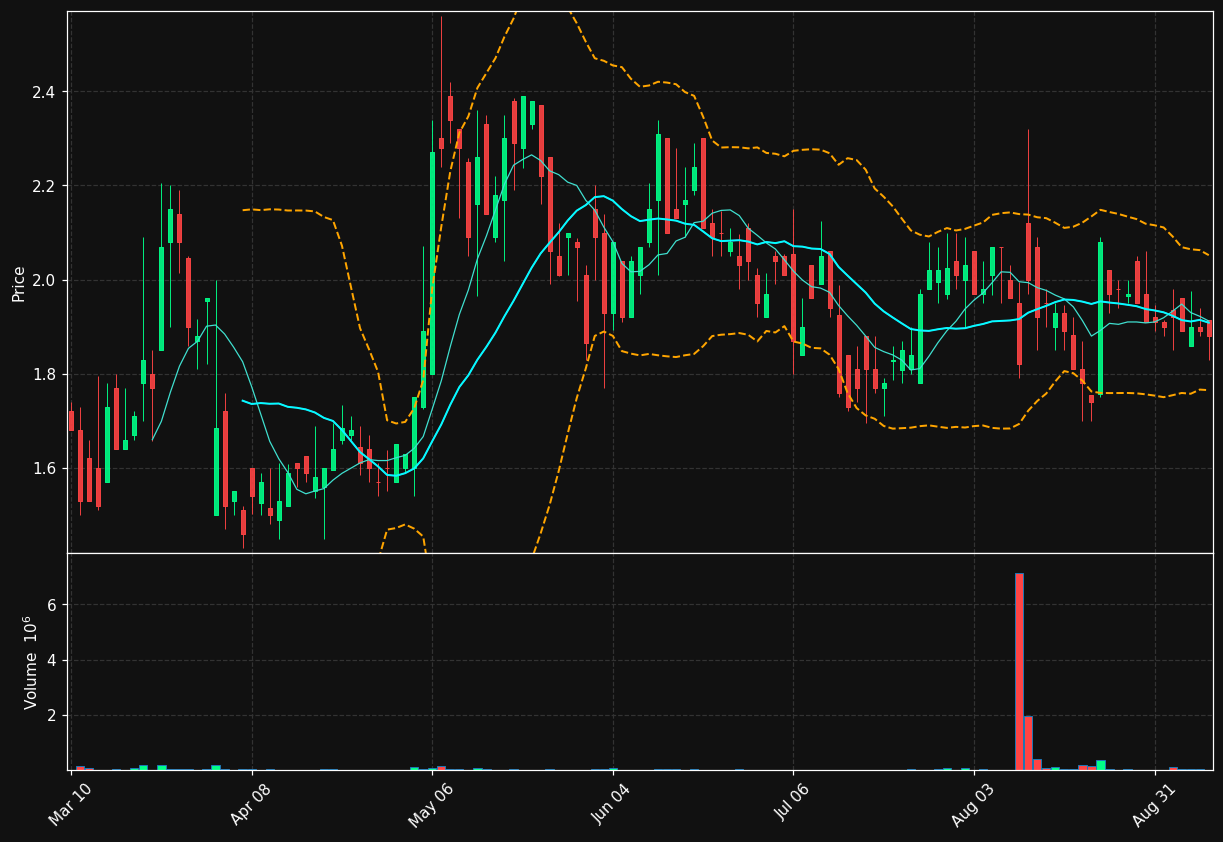The width and height of the screenshot is (1223, 842).
Task: Click the 2.4 price tick label
Action: (45, 92)
